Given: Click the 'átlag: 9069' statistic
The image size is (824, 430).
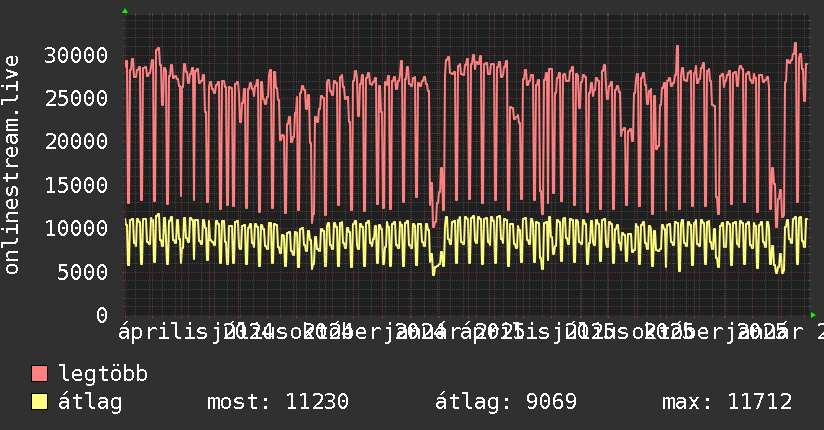Looking at the screenshot, I should click(x=506, y=402).
